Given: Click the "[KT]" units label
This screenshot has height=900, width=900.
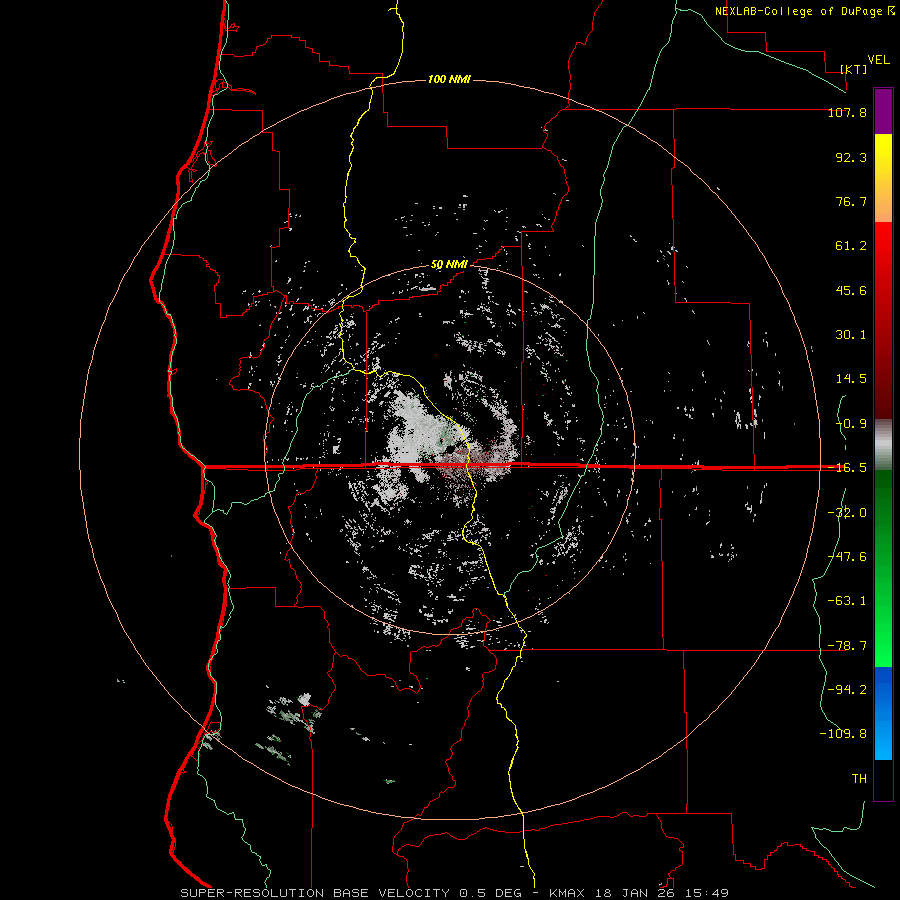Looking at the screenshot, I should [x=854, y=69].
